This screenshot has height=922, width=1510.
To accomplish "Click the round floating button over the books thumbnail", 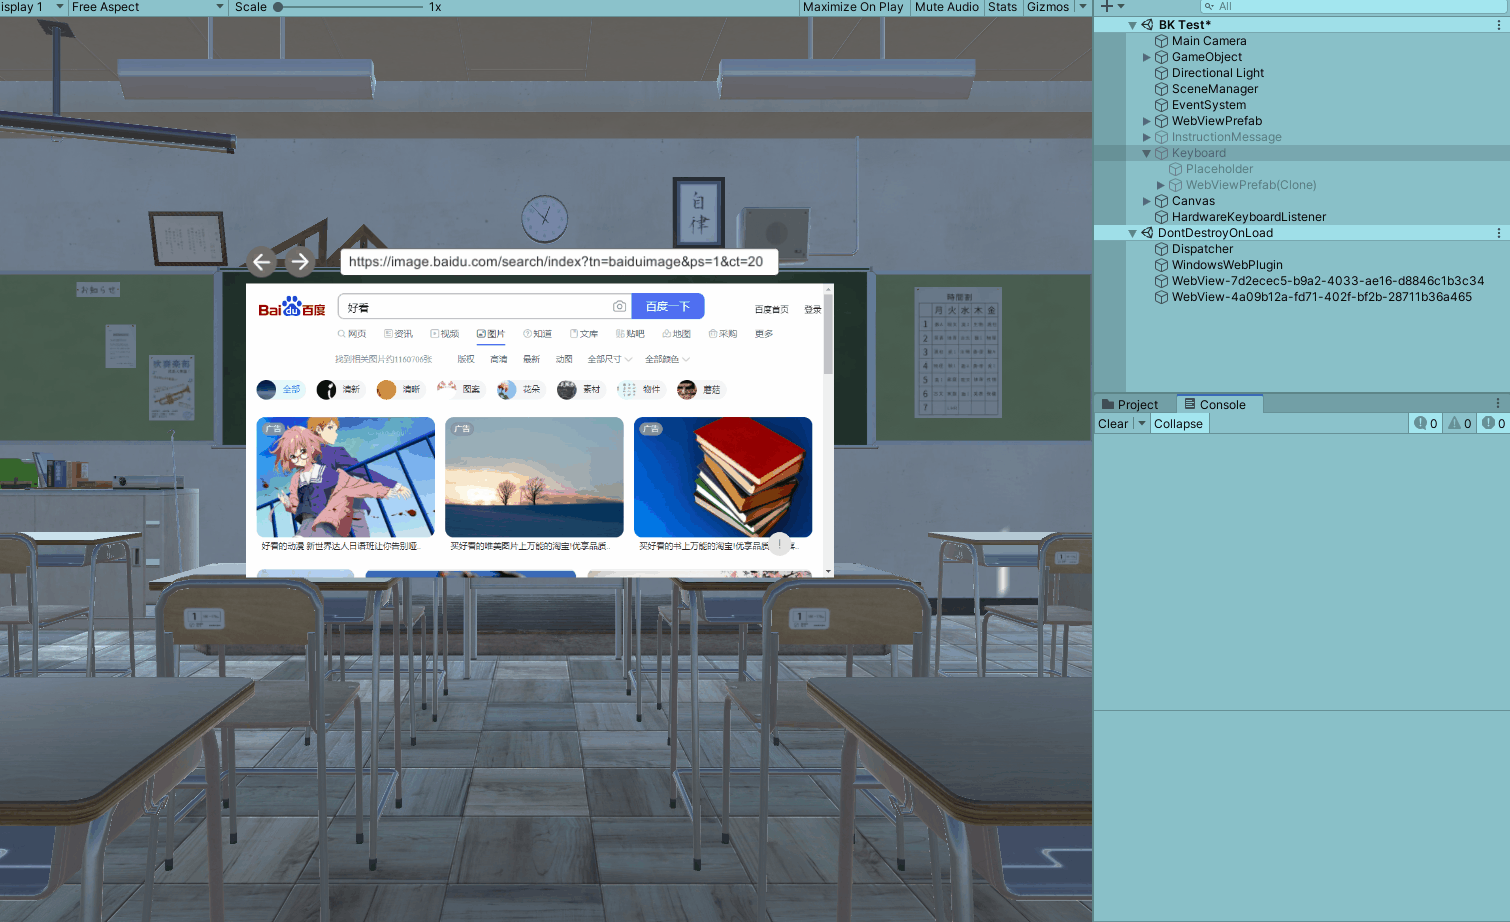I will pos(780,544).
